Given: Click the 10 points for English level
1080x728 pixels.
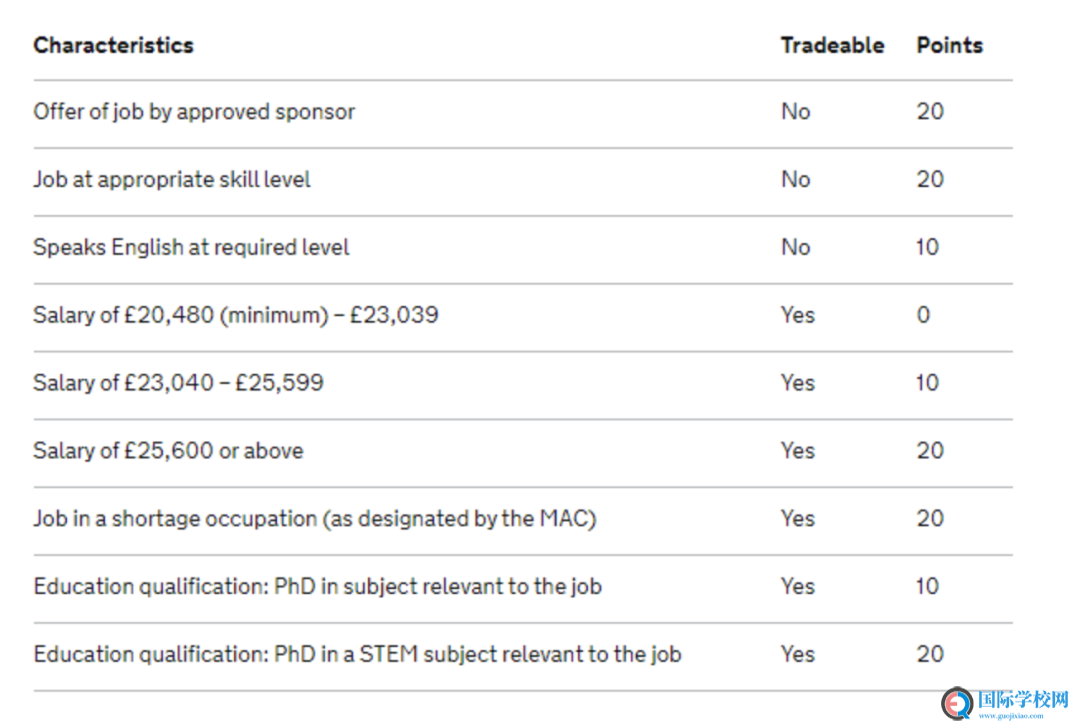Looking at the screenshot, I should pos(927,247).
